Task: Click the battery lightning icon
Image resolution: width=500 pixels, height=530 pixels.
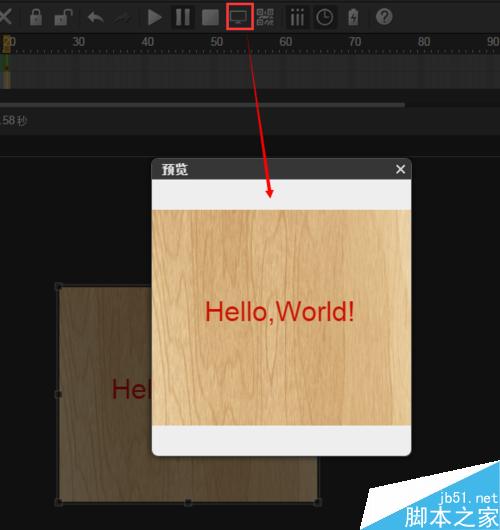Action: (x=353, y=17)
